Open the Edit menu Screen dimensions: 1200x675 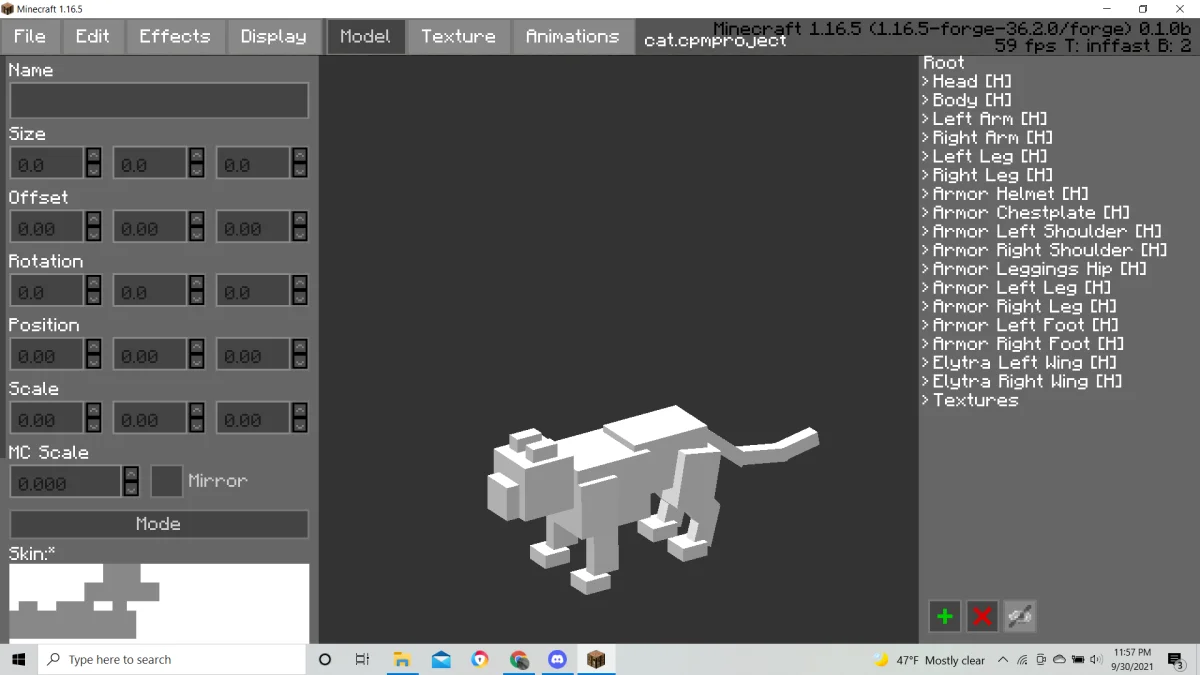click(x=93, y=37)
